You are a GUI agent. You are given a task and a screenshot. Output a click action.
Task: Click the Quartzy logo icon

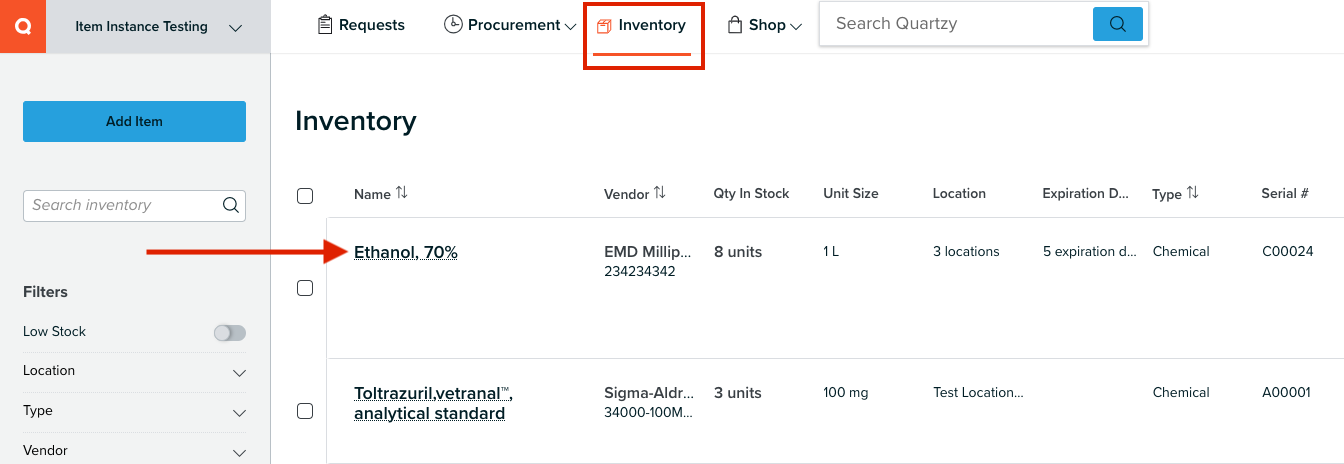pyautogui.click(x=22, y=27)
